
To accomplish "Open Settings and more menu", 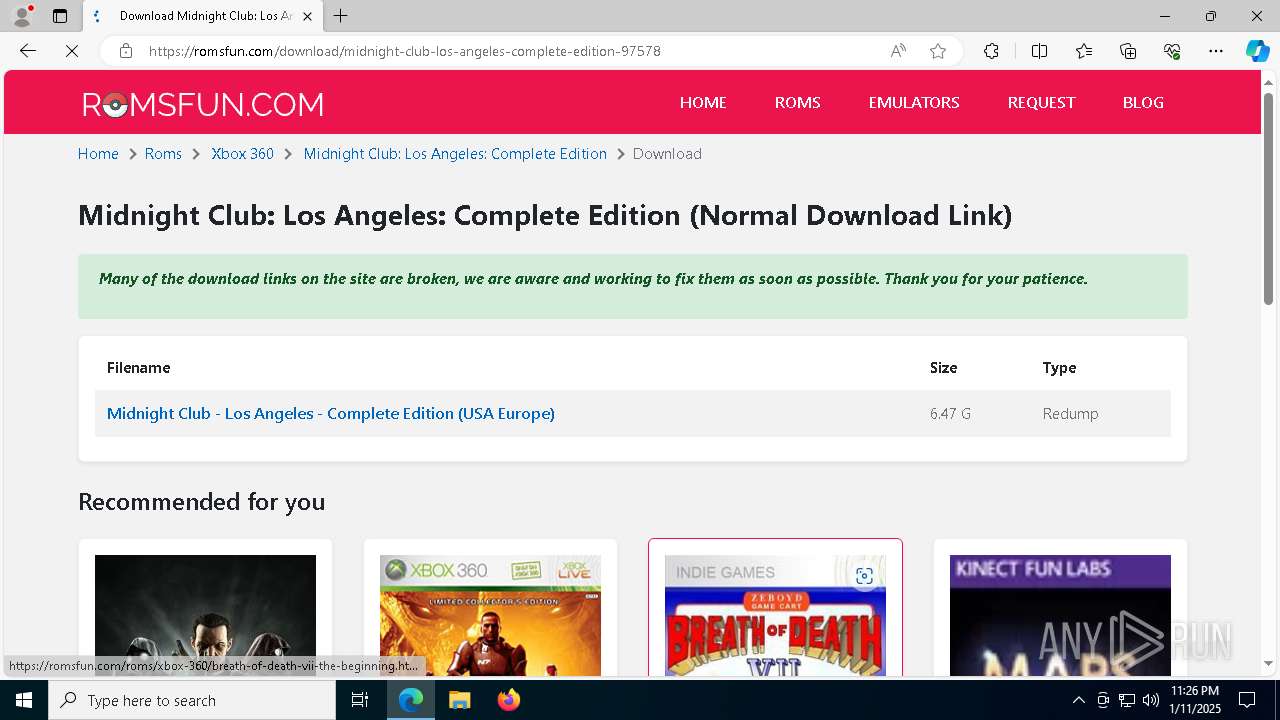I will point(1216,51).
